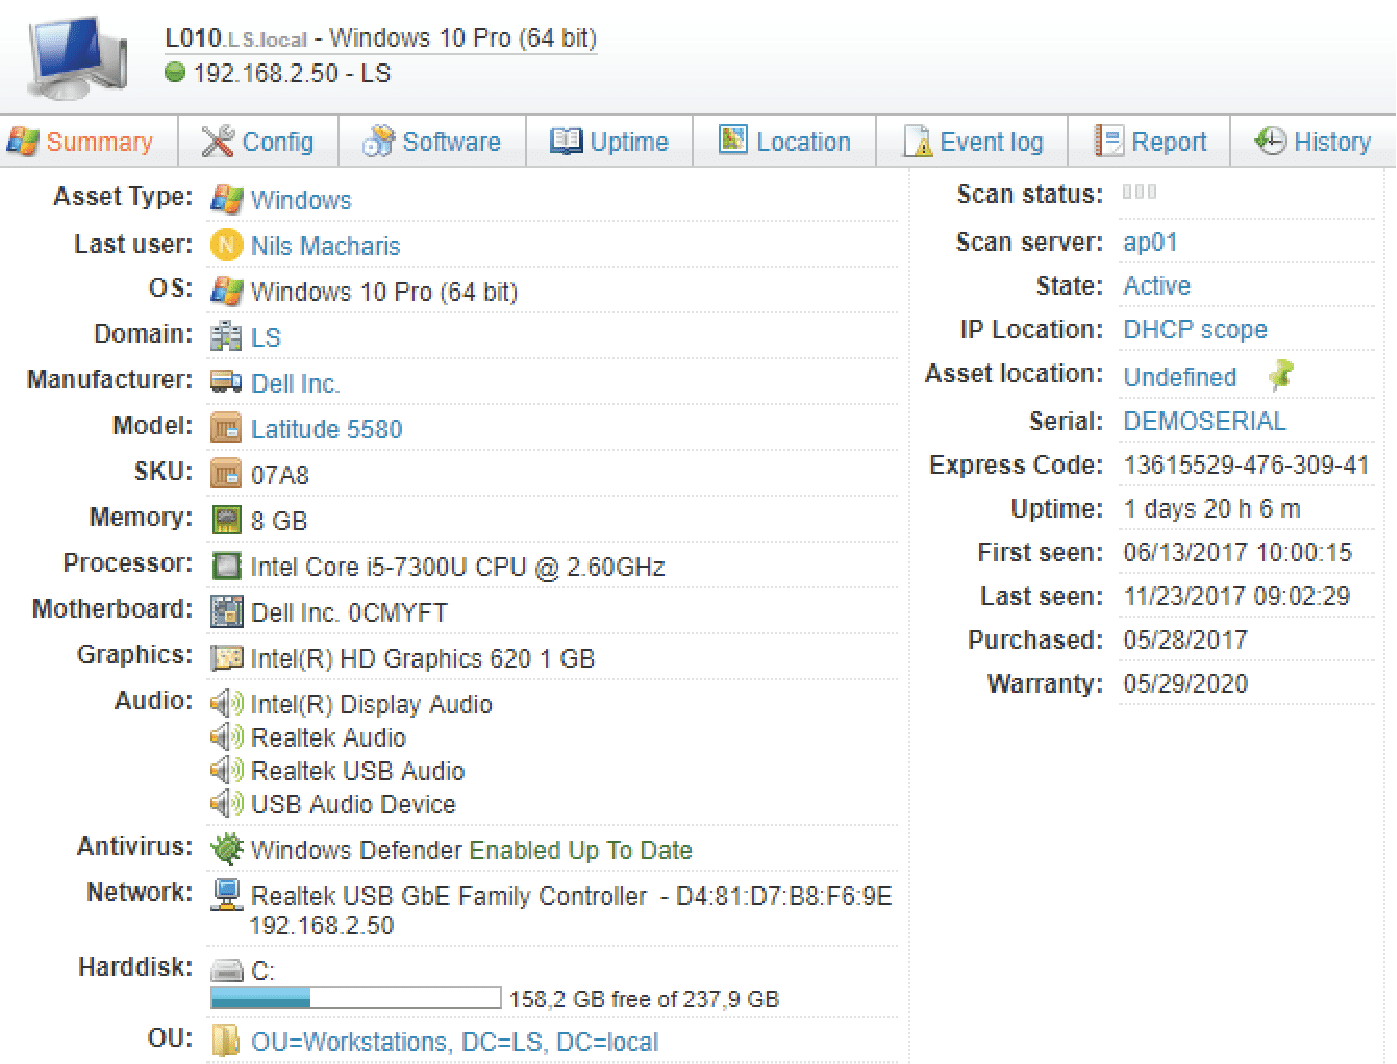Click the speaker icon for Realtek Audio
Screen dimensions: 1397x1064
pyautogui.click(x=227, y=737)
